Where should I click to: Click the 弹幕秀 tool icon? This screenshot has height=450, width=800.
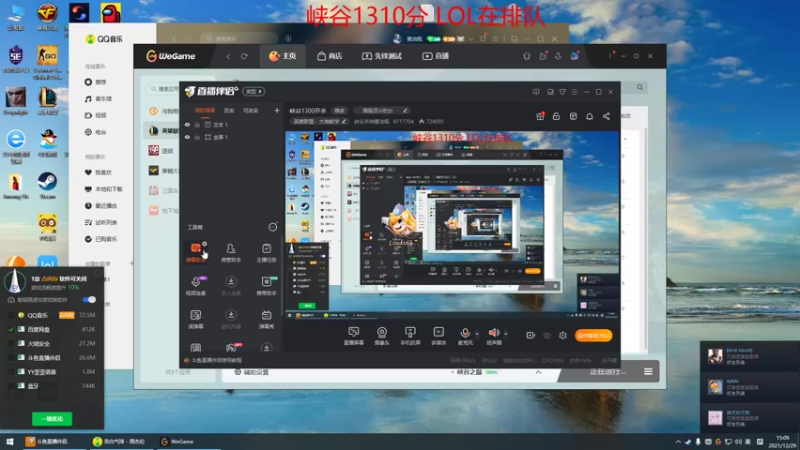click(x=266, y=318)
